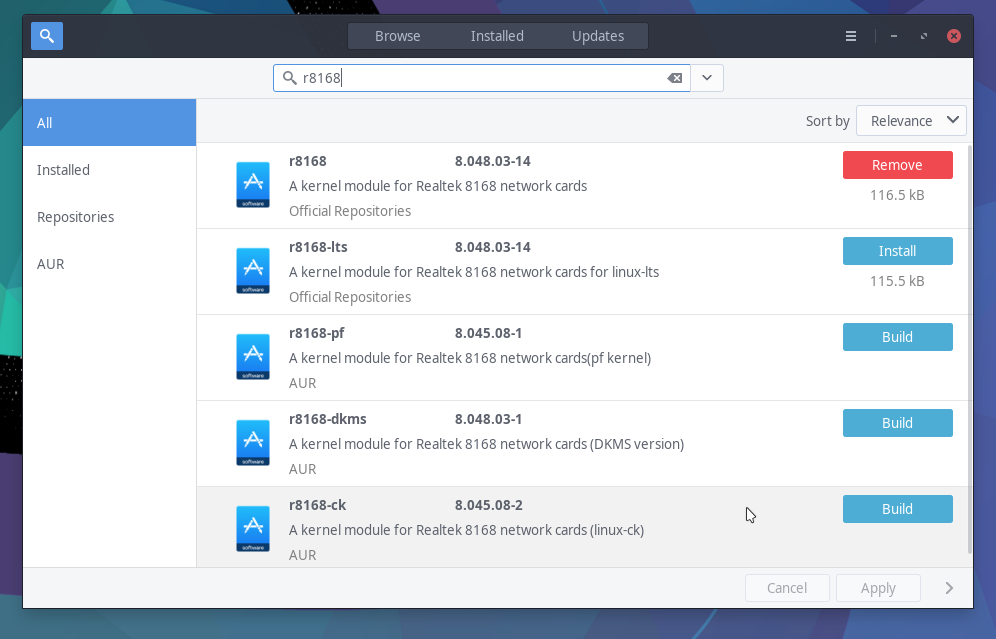The image size is (996, 639).
Task: Install the r8168-lts package
Action: (897, 251)
